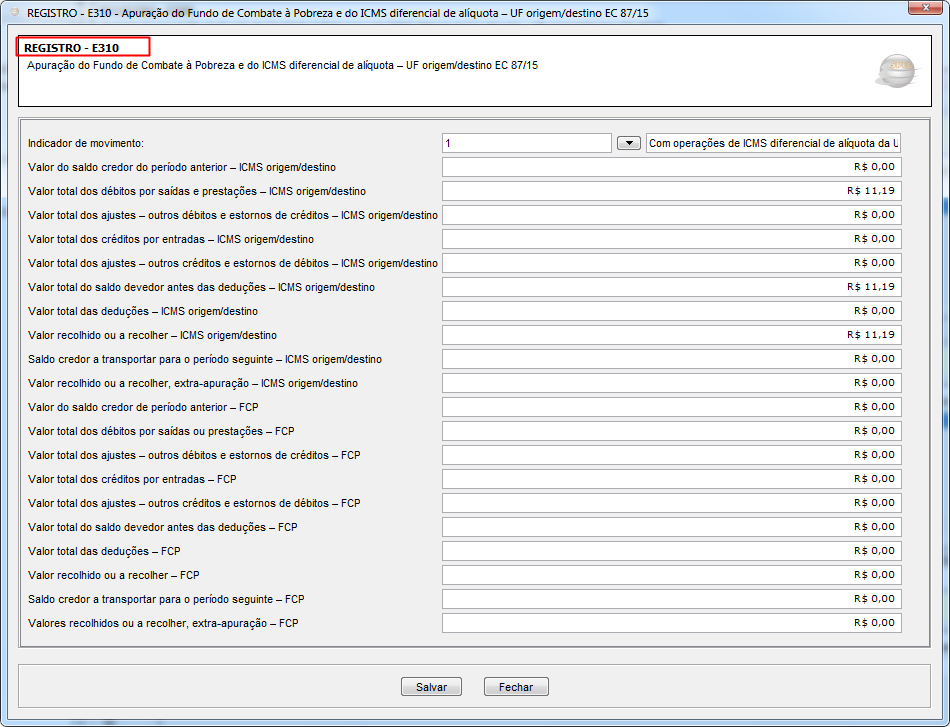
Task: Click the globe logo in the header
Action: pos(894,70)
